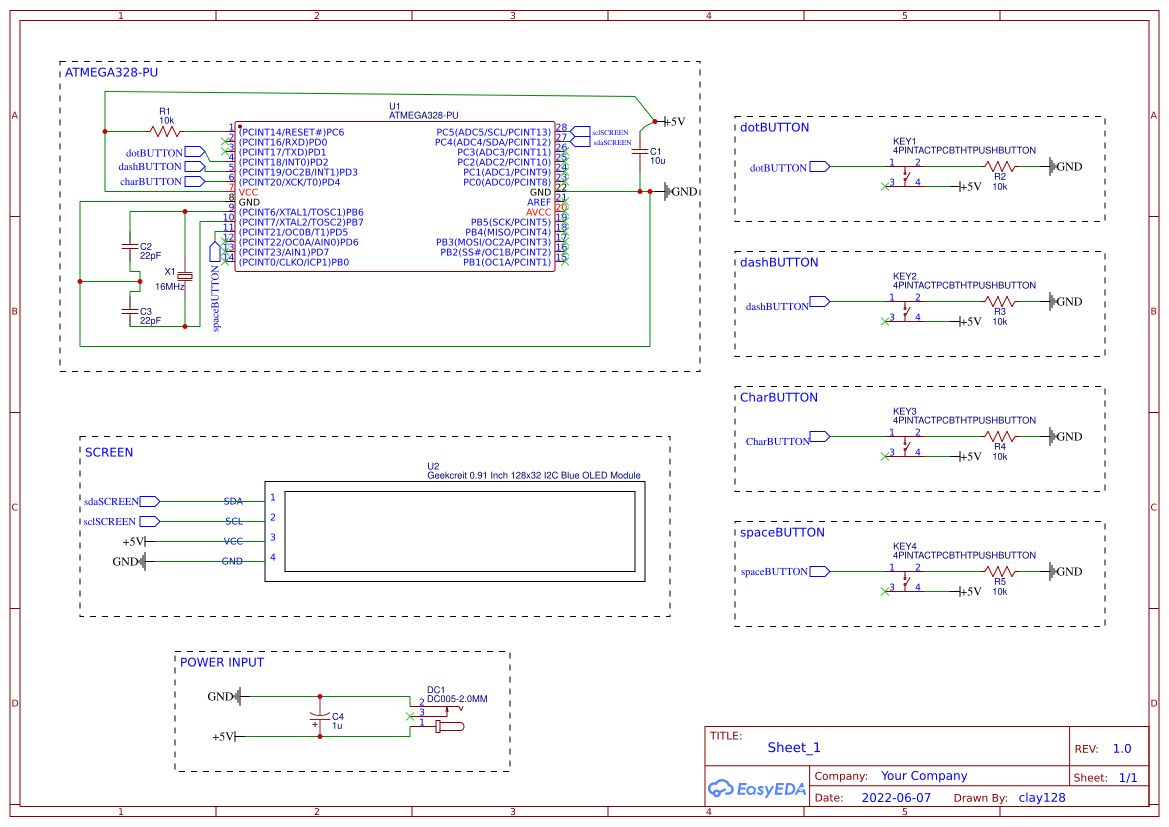This screenshot has width=1169, height=827.
Task: Select the KEY3 pushbutton symbol
Action: tap(905, 444)
